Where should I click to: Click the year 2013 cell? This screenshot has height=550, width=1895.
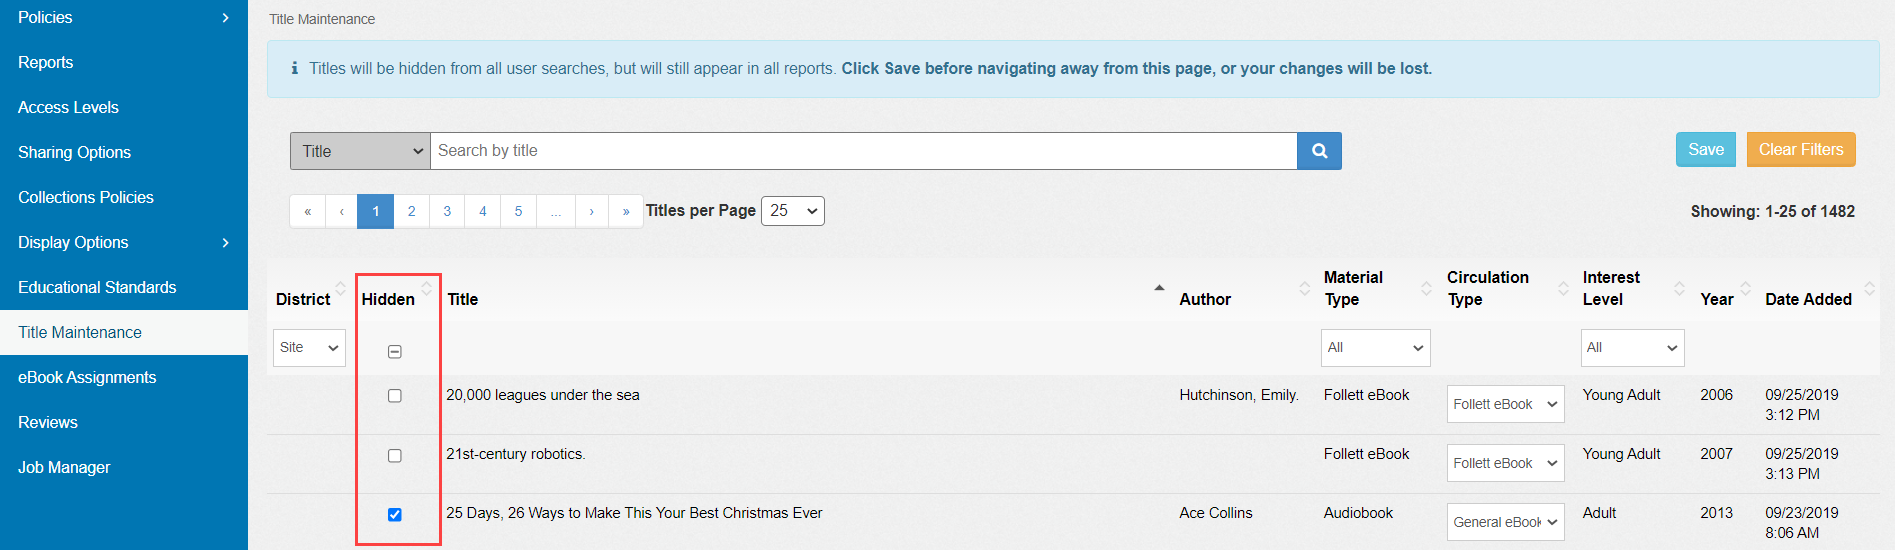point(1716,513)
